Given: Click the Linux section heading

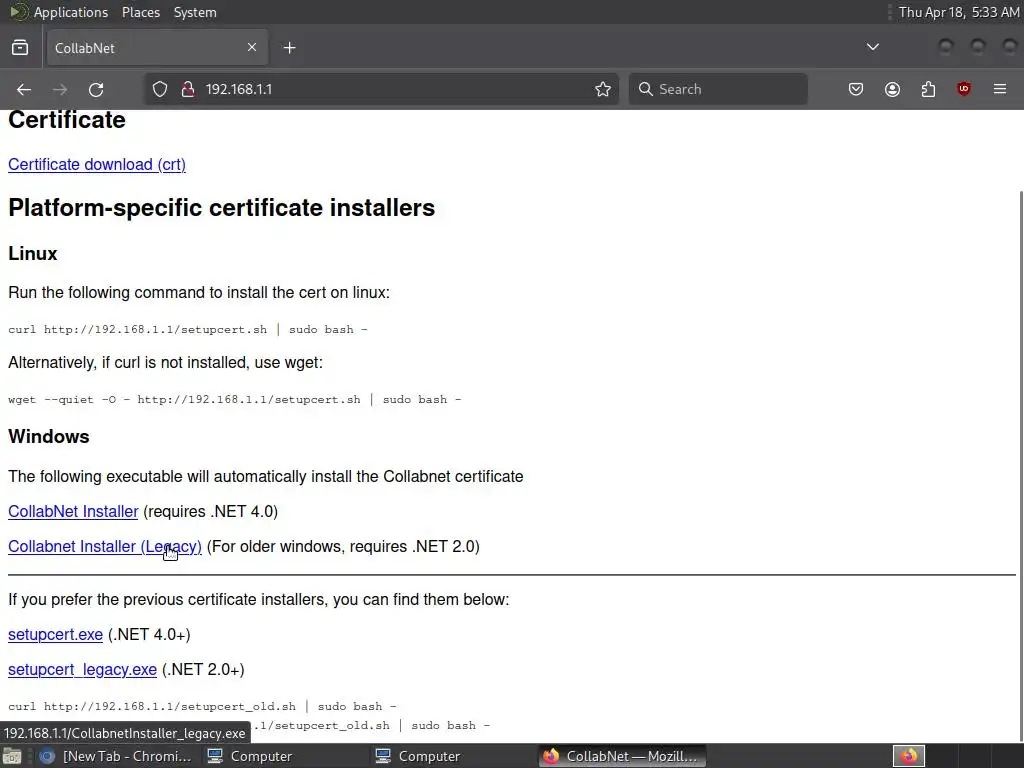Looking at the screenshot, I should pos(33,253).
